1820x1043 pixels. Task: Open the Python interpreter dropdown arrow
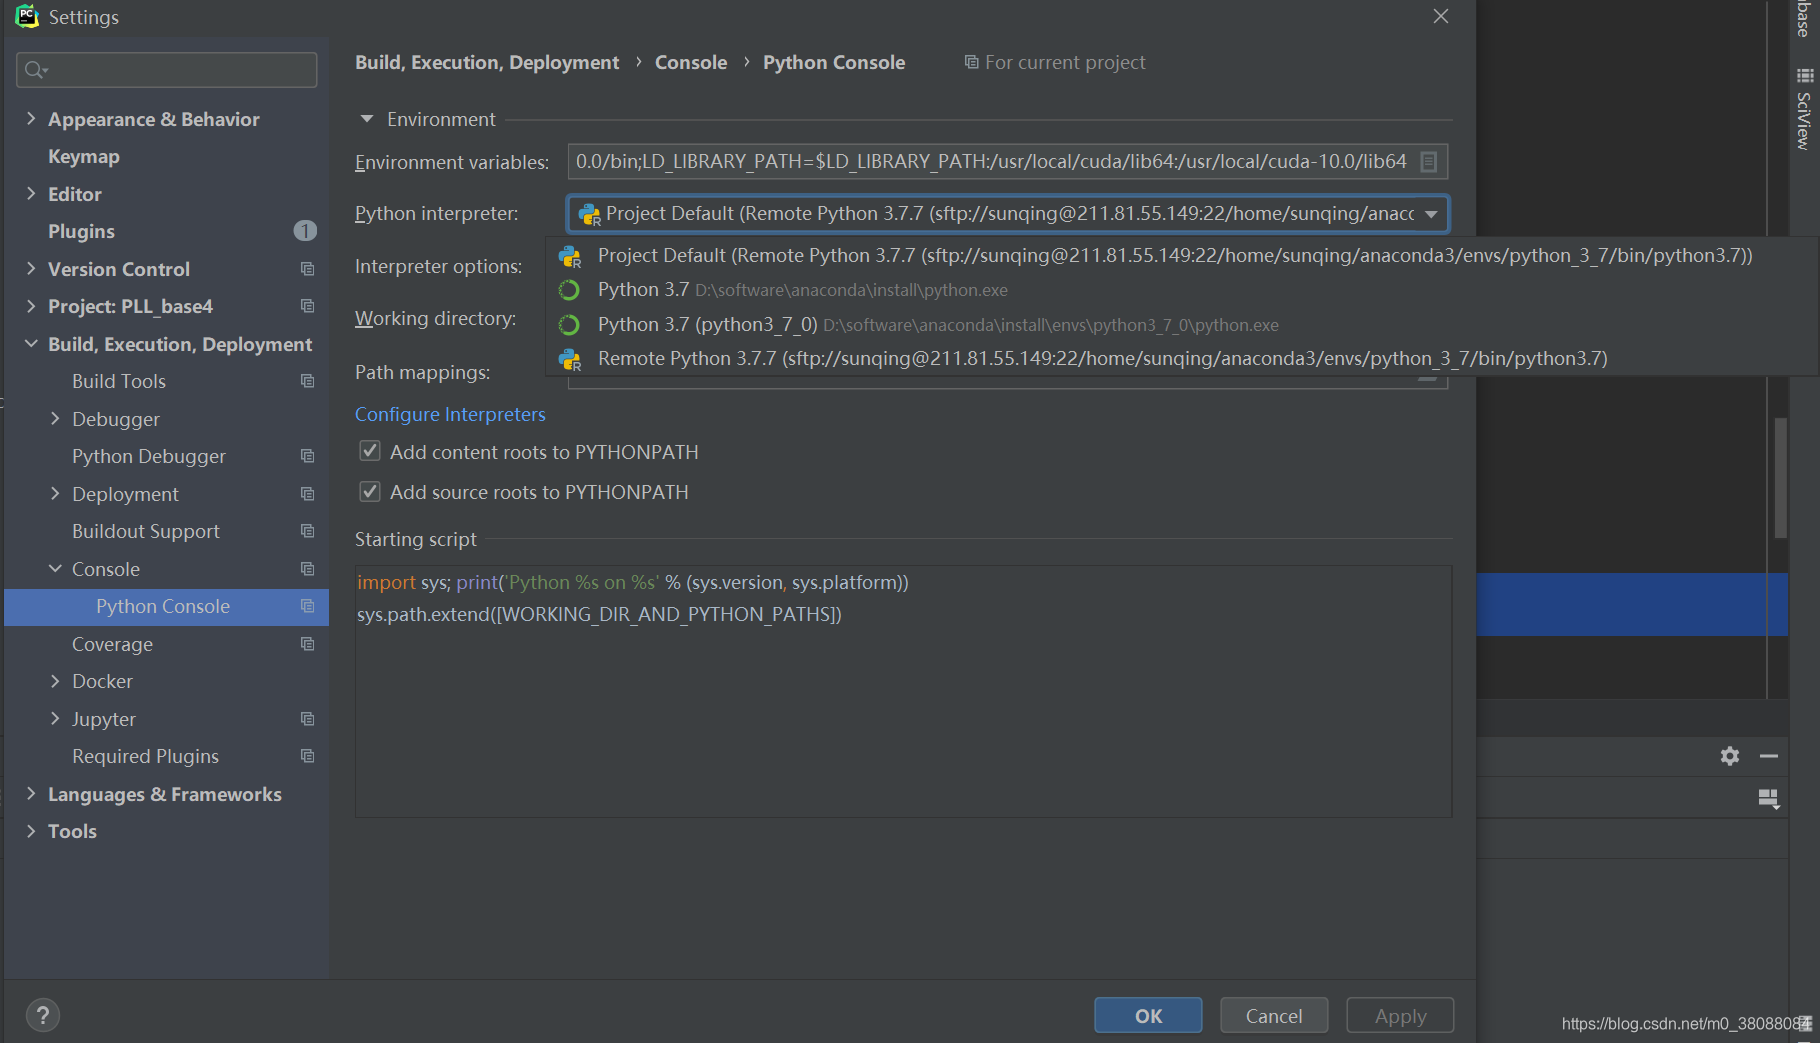tap(1431, 214)
